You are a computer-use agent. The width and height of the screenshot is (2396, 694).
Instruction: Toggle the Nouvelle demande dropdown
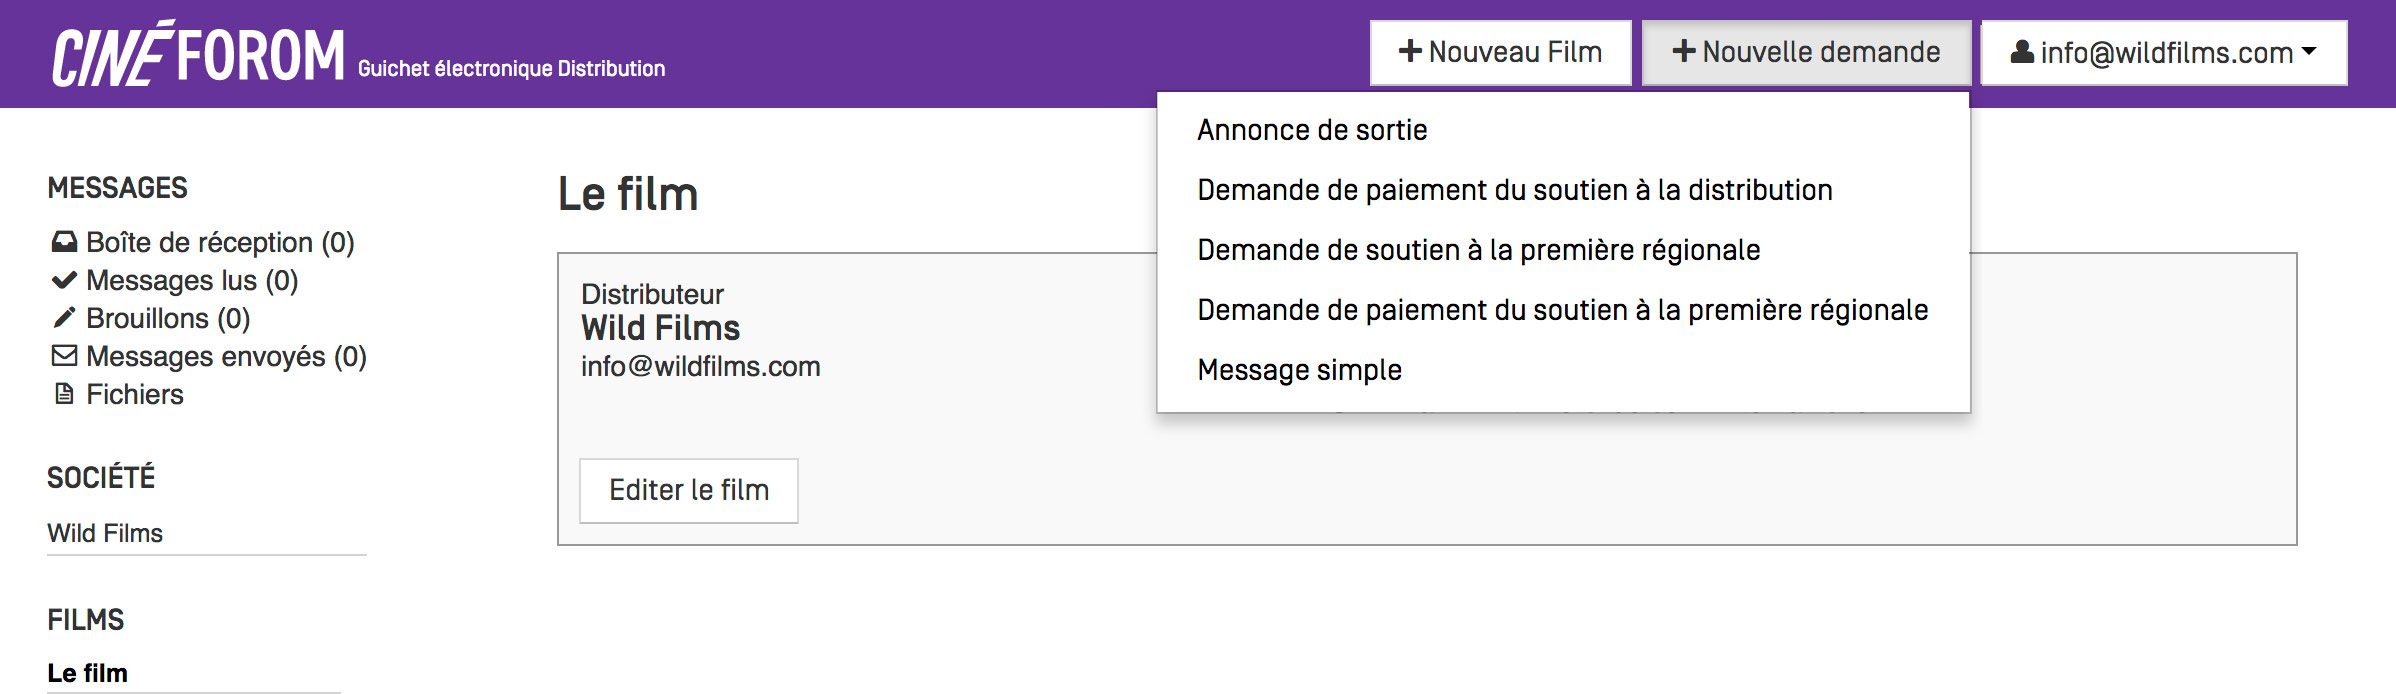tap(1806, 52)
